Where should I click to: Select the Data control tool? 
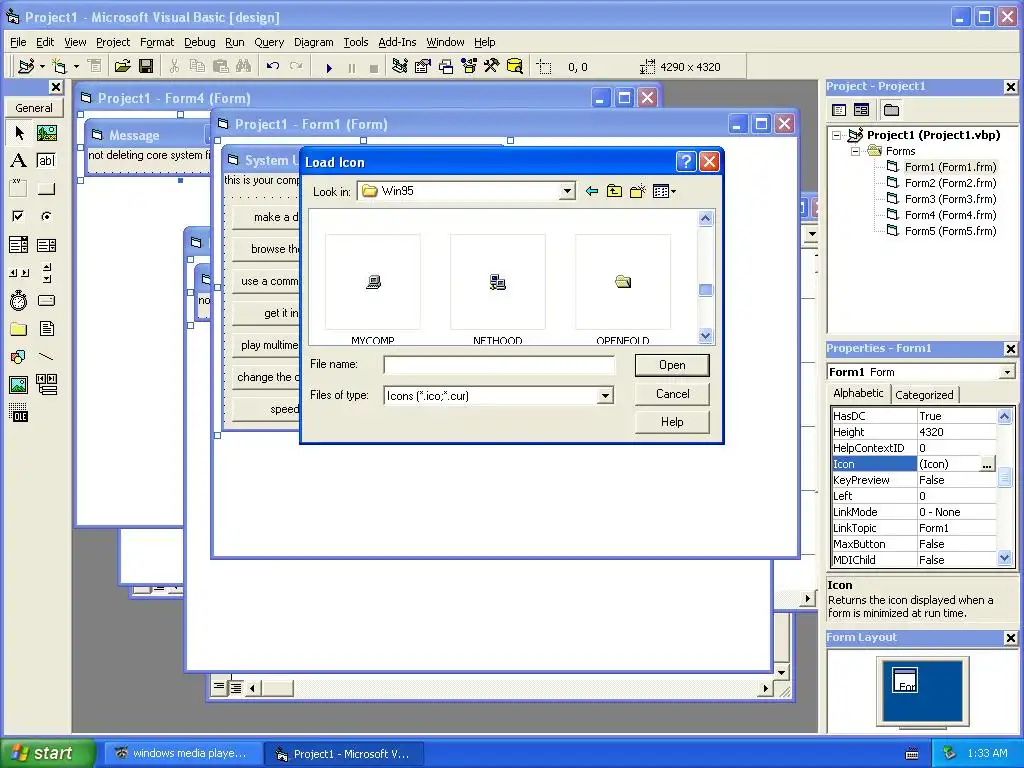[46, 385]
